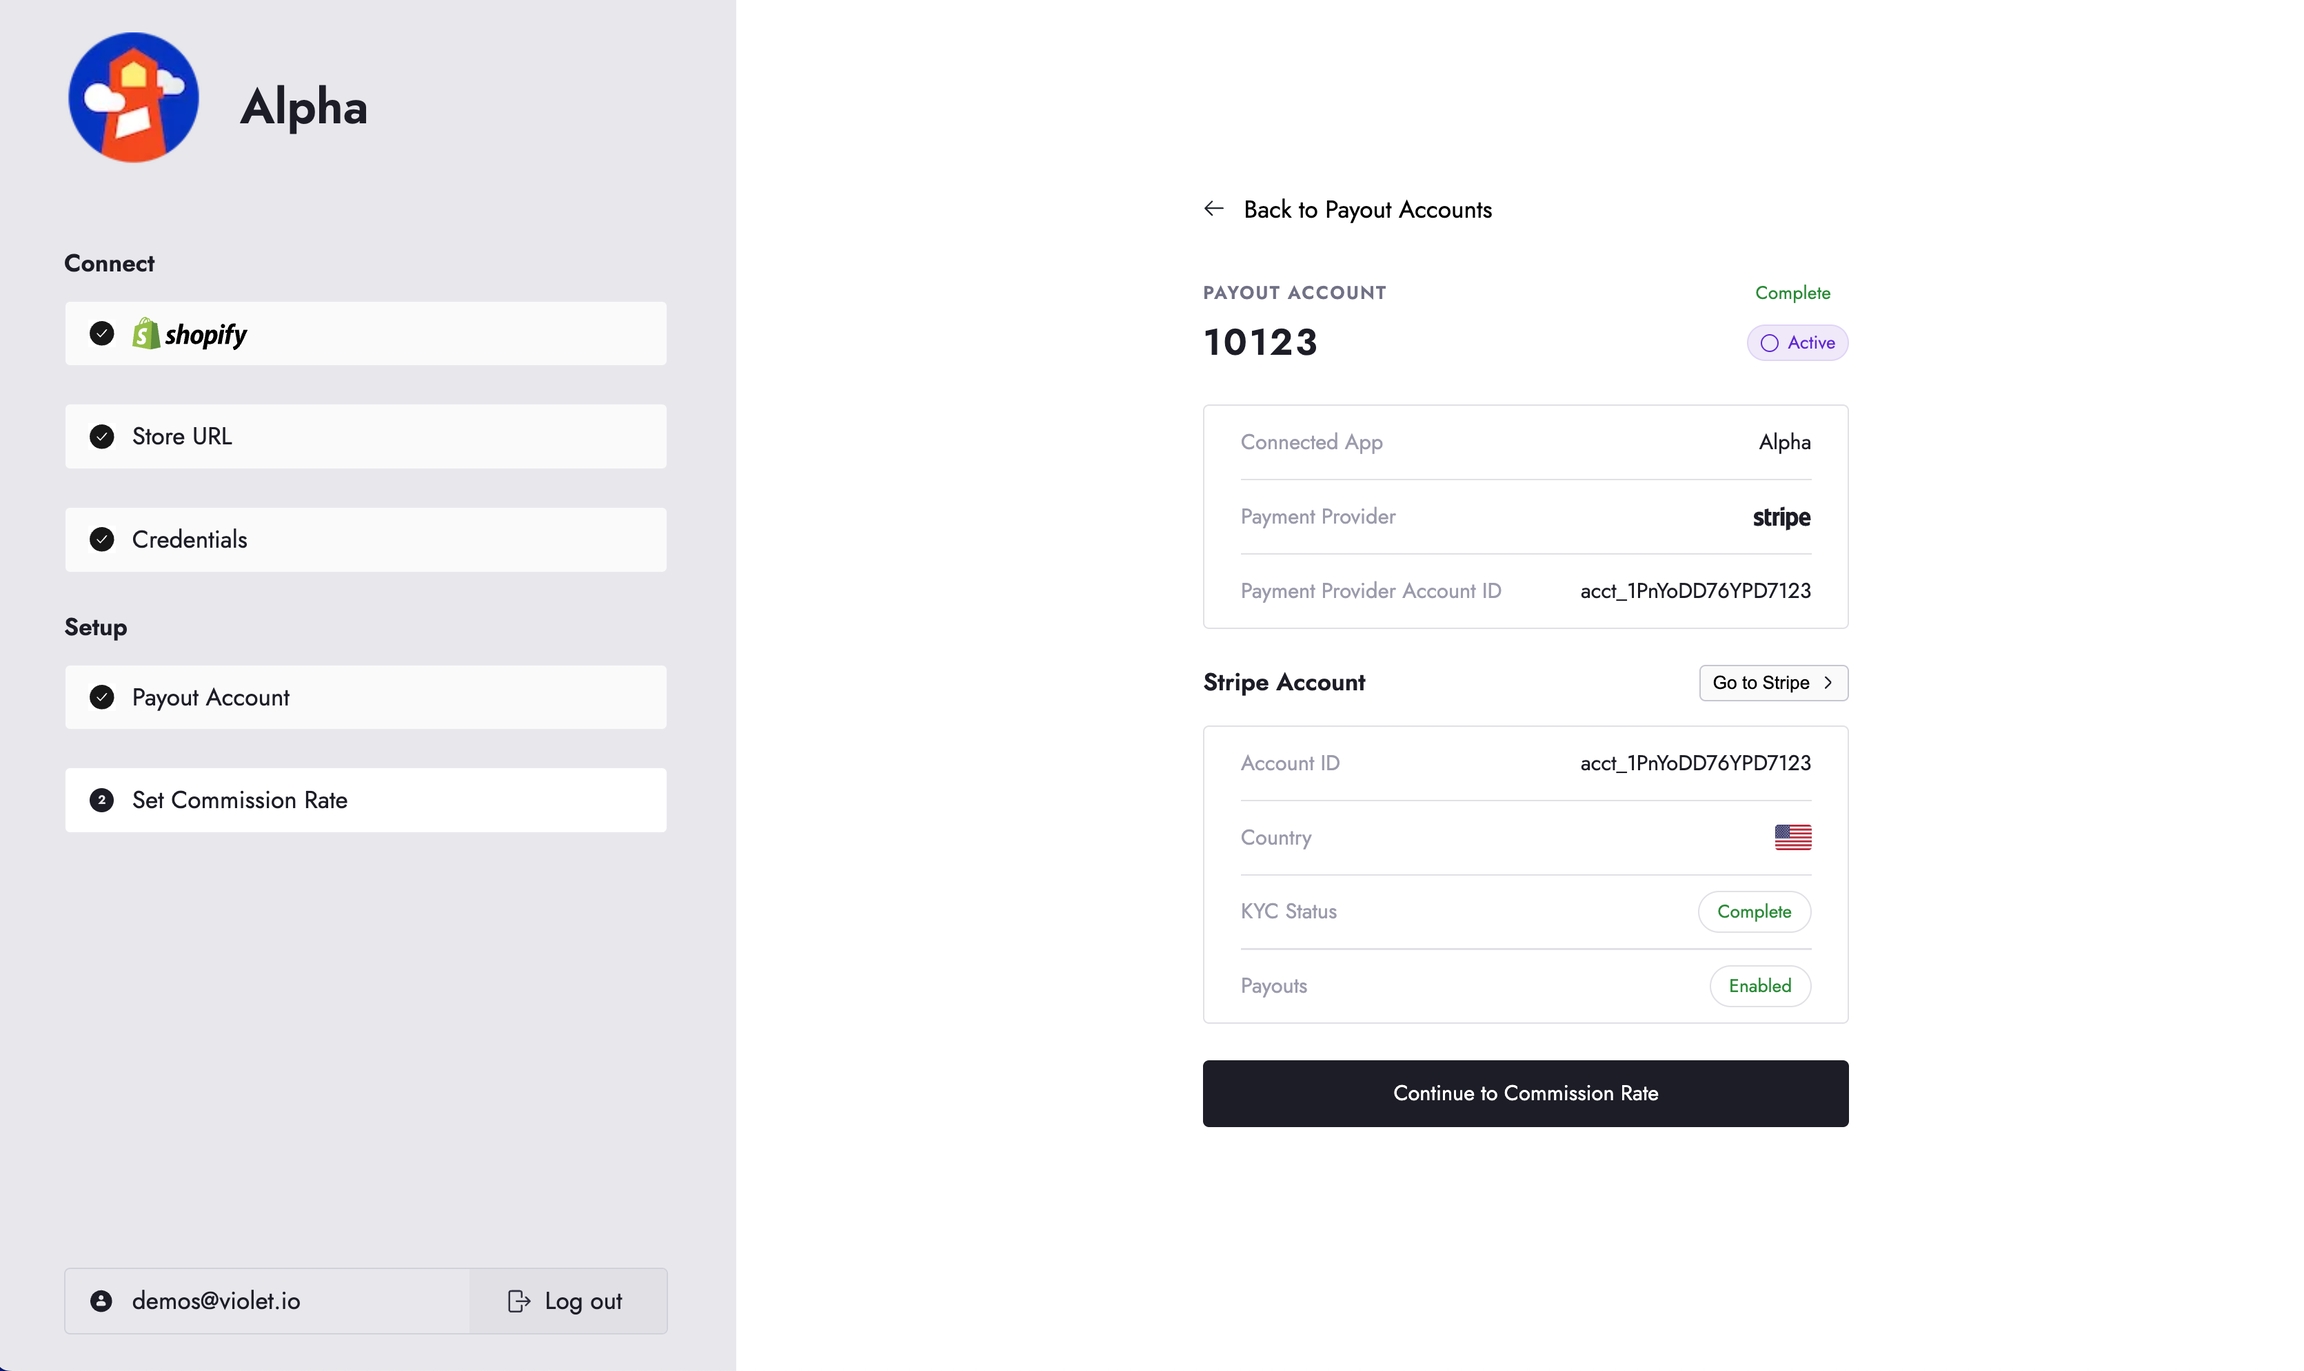The width and height of the screenshot is (2304, 1371).
Task: Click the circle icon in Active badge
Action: click(1769, 343)
